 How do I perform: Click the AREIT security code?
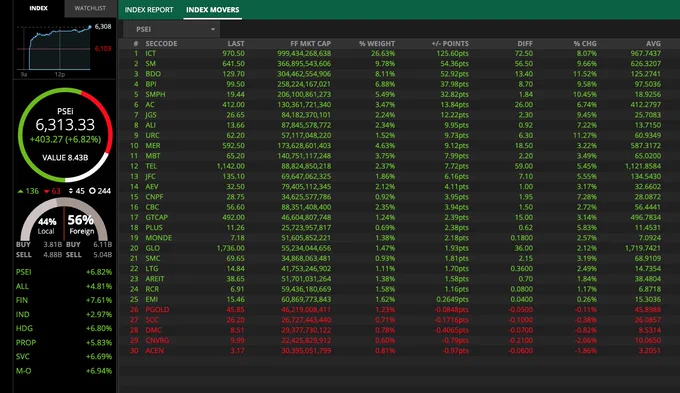pyautogui.click(x=155, y=279)
